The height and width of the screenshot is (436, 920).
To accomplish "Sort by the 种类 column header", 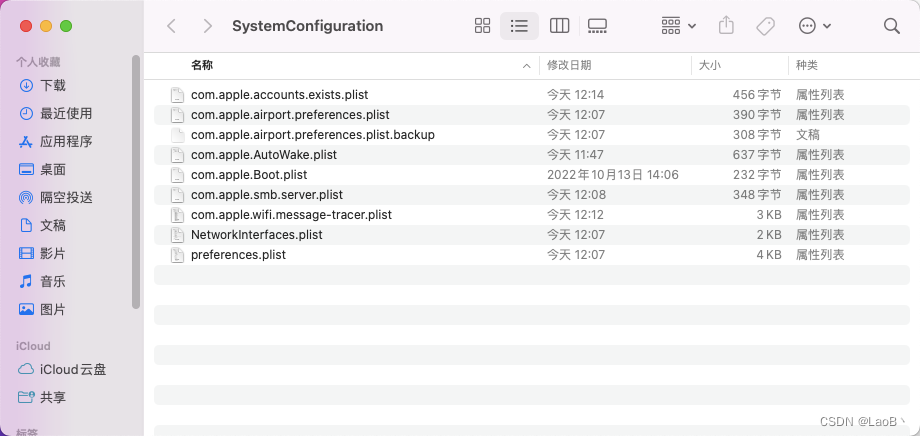I will (x=806, y=65).
